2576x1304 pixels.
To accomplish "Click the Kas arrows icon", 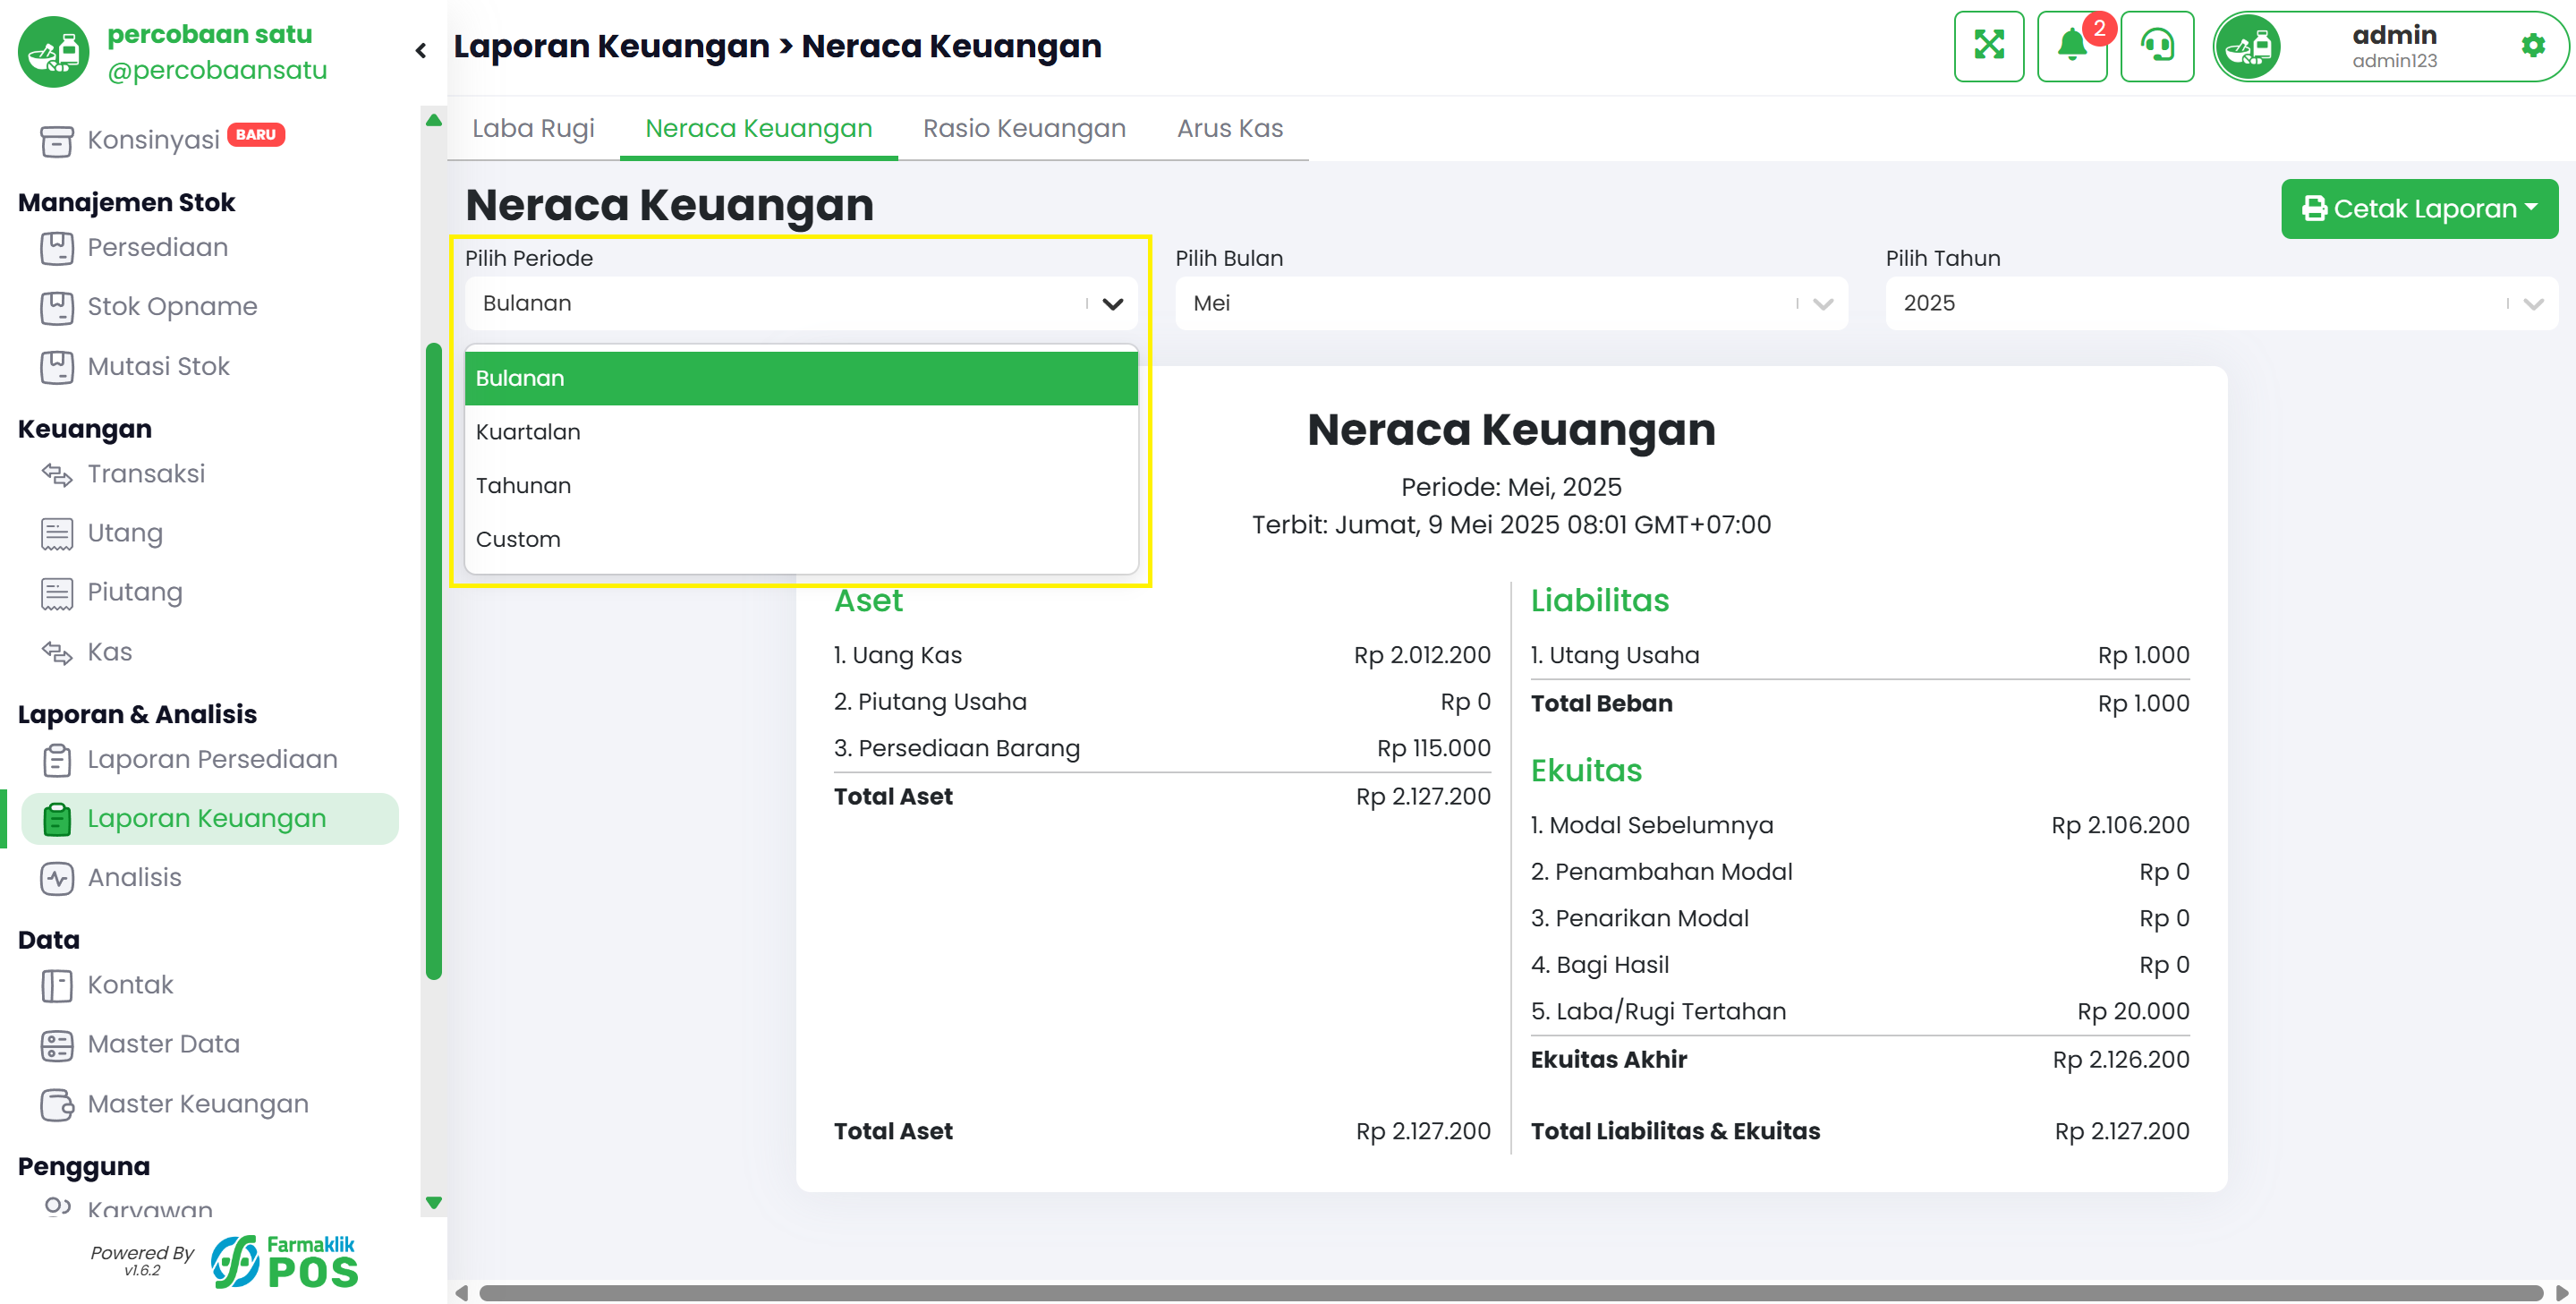I will click(x=56, y=652).
